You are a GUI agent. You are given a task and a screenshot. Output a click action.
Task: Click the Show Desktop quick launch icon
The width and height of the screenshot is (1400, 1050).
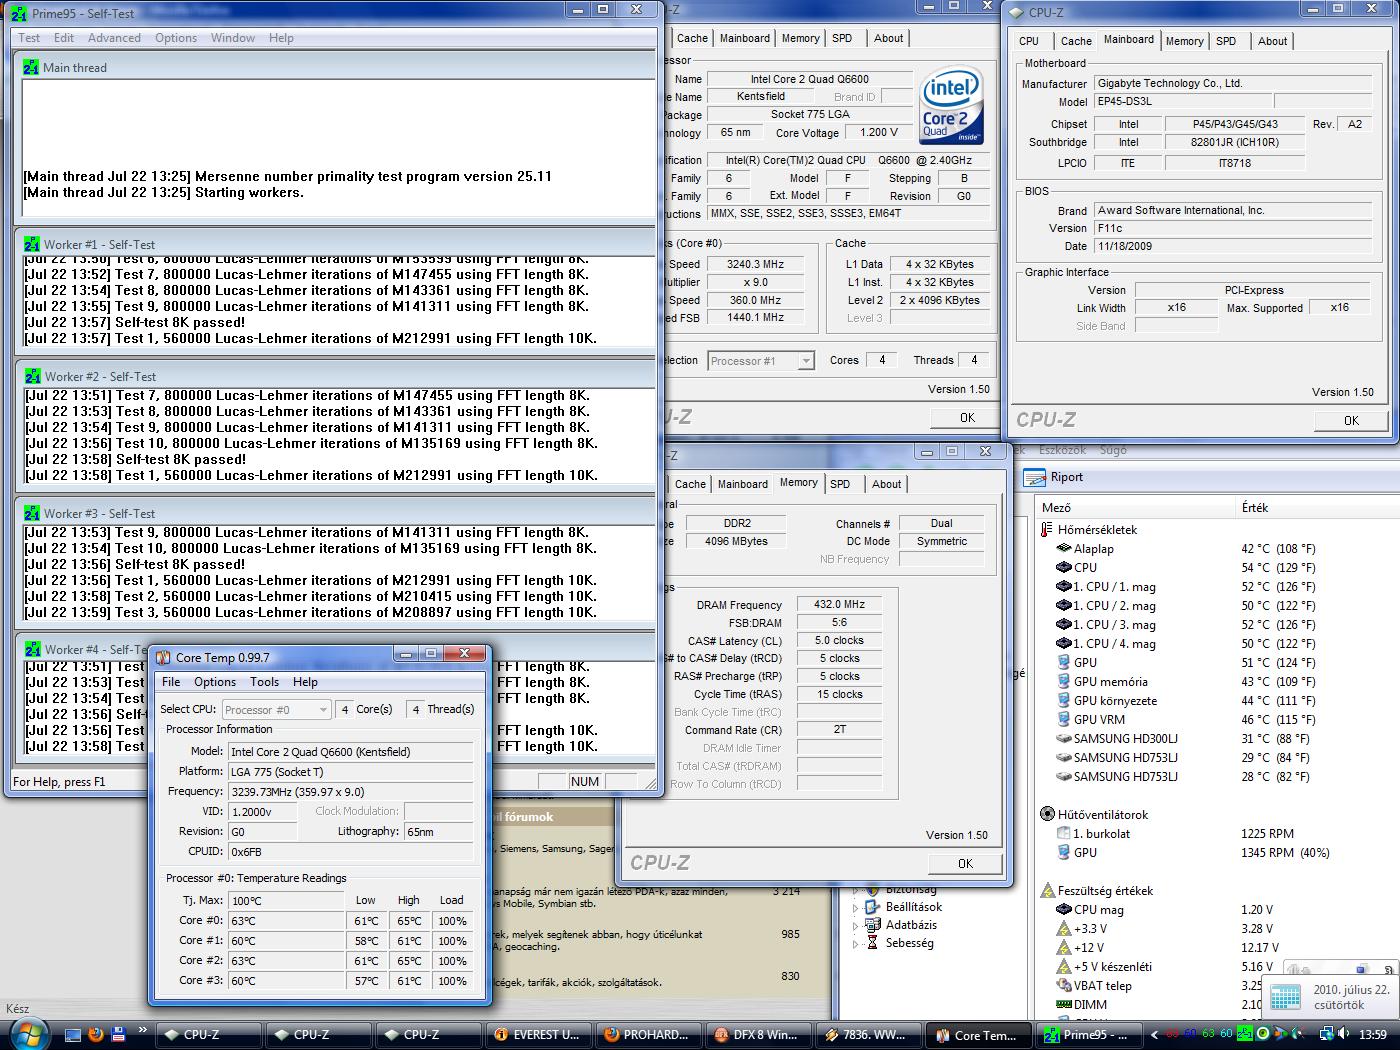click(x=73, y=1034)
